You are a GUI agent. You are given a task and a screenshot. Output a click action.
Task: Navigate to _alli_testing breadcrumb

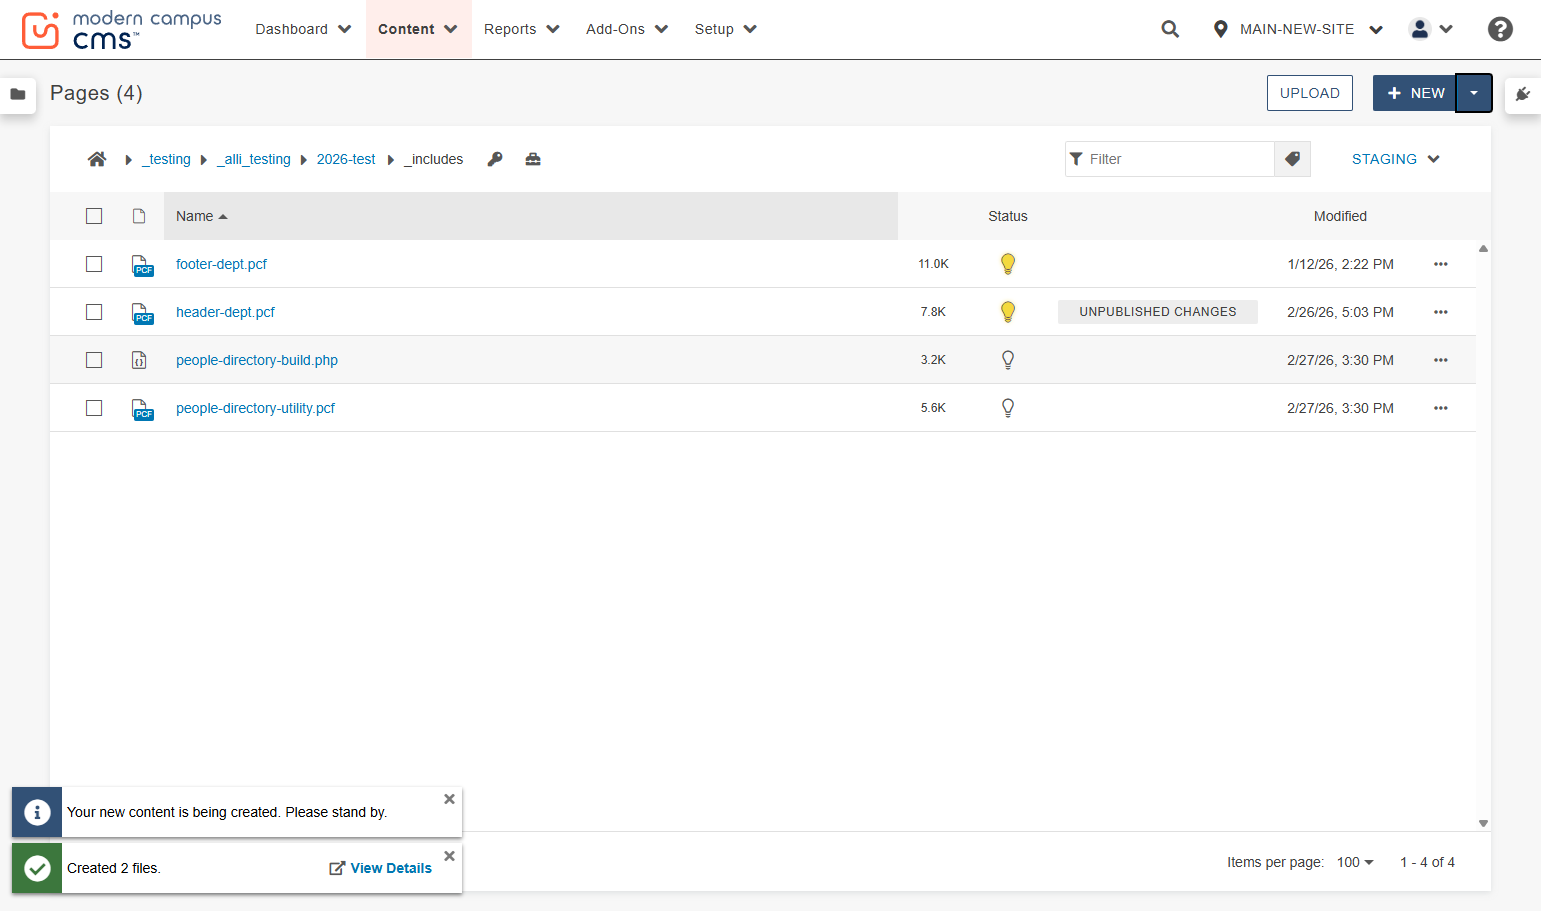pos(254,159)
